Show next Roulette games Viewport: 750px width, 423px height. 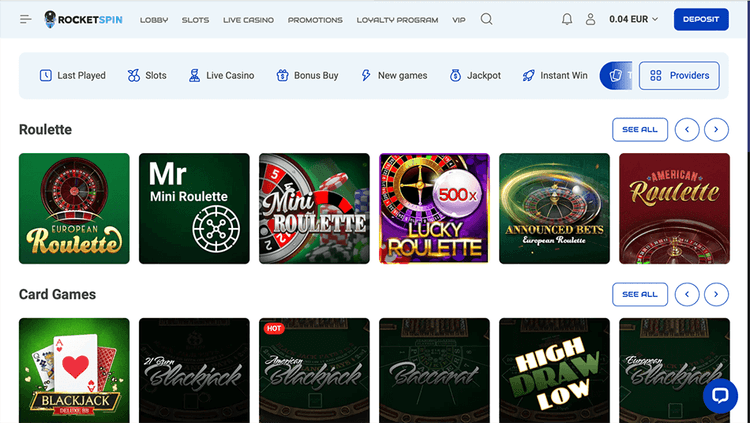716,130
